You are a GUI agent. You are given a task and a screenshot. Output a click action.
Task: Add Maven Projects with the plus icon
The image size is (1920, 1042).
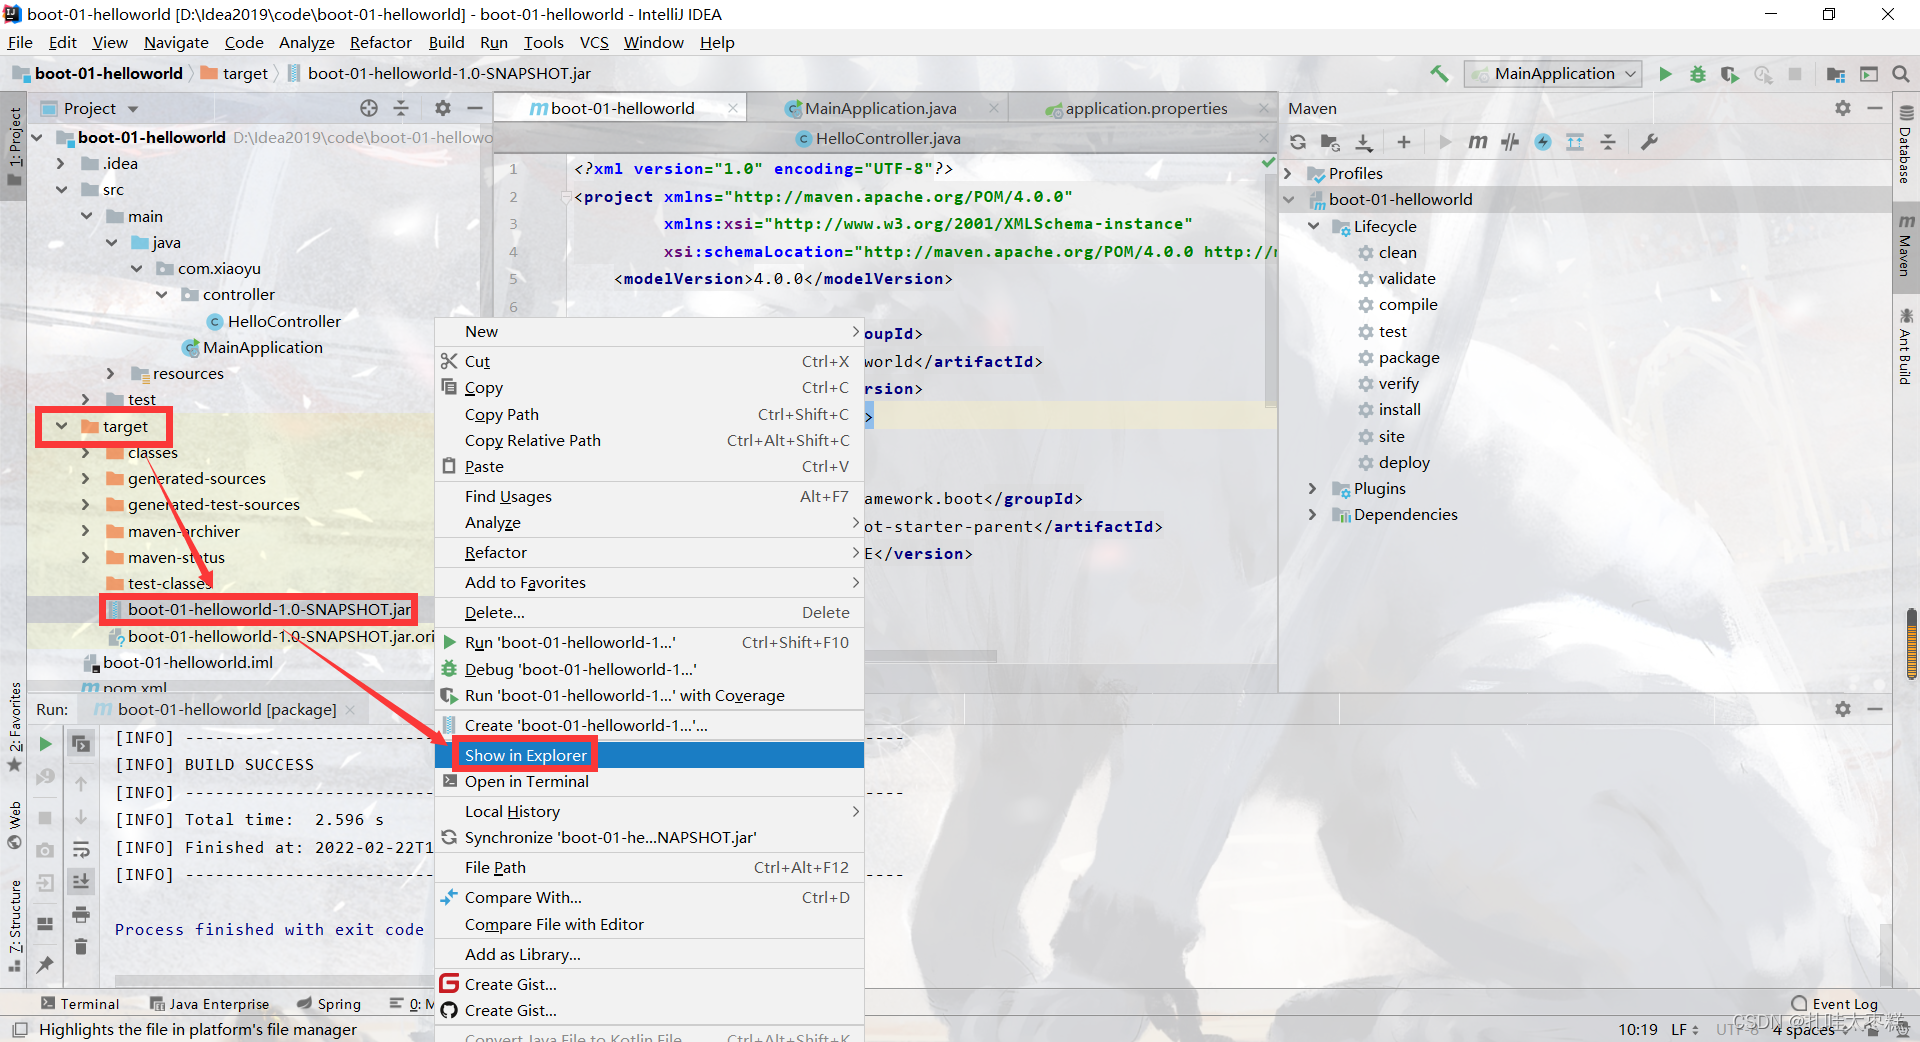click(x=1404, y=142)
